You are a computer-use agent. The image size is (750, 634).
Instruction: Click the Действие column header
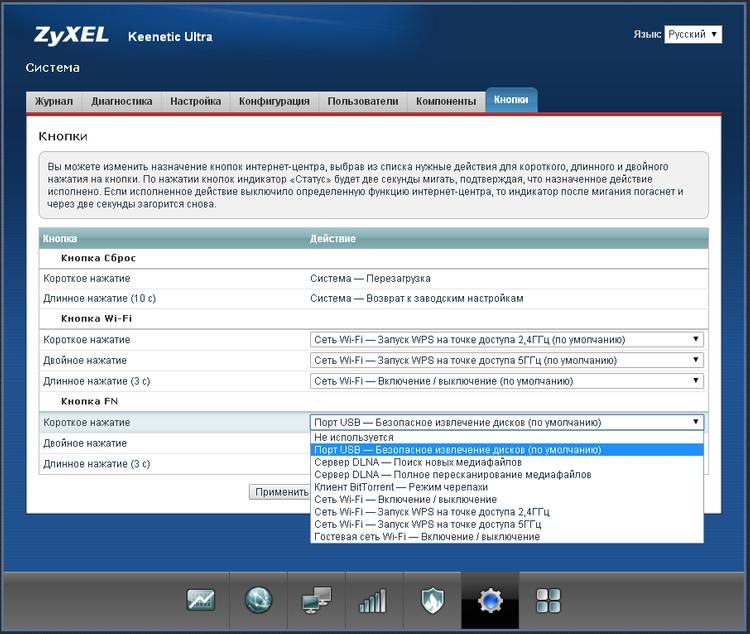[x=333, y=238]
